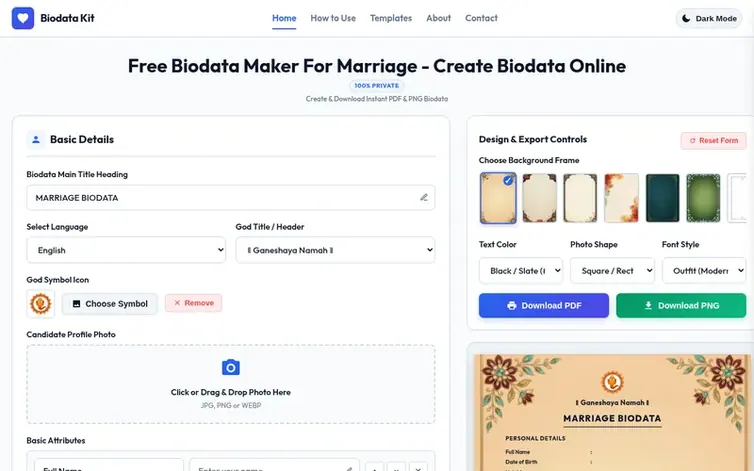Open the Contact page
The height and width of the screenshot is (471, 754).
pyautogui.click(x=481, y=18)
